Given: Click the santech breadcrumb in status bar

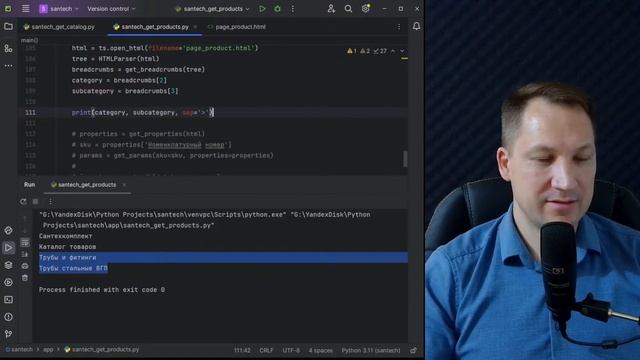Looking at the screenshot, I should pos(20,350).
